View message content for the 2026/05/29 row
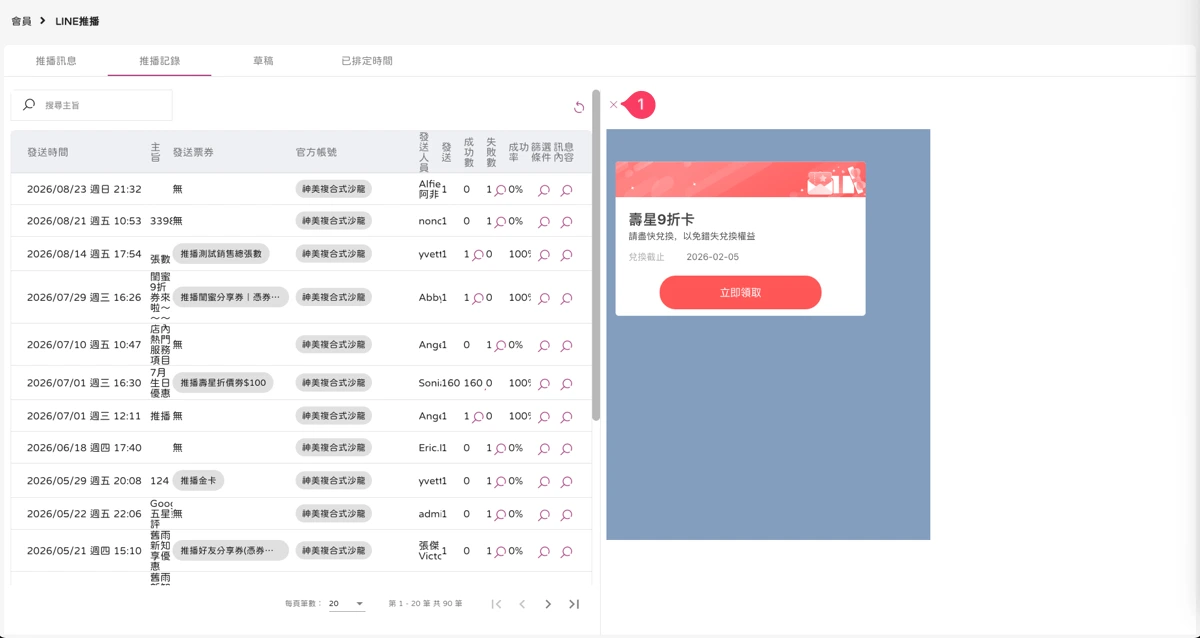Image resolution: width=1200 pixels, height=638 pixels. pos(566,482)
